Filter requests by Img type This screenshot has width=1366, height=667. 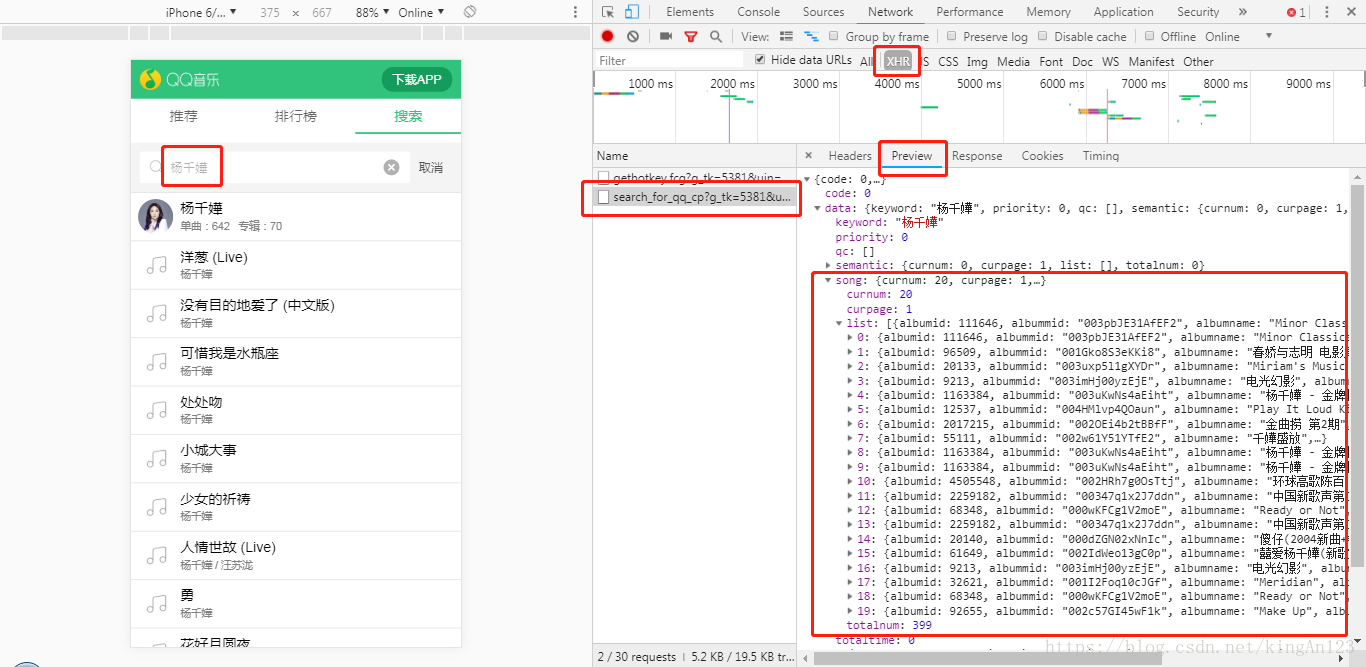(977, 61)
